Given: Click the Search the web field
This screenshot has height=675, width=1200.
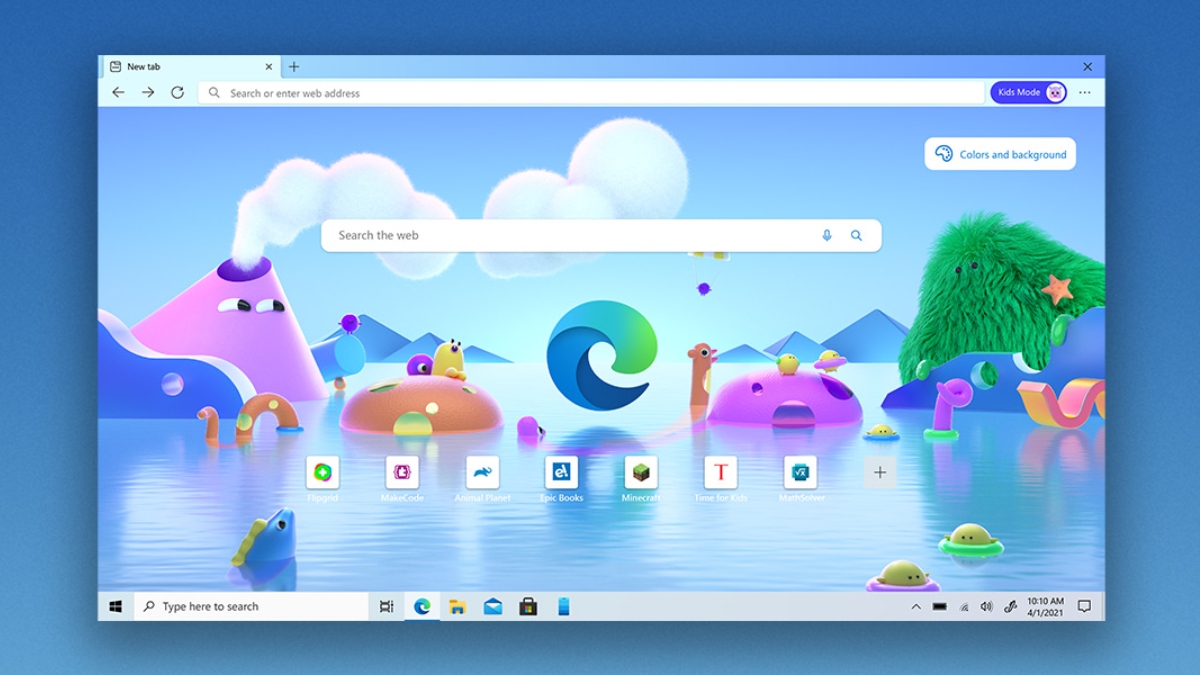Looking at the screenshot, I should point(560,235).
